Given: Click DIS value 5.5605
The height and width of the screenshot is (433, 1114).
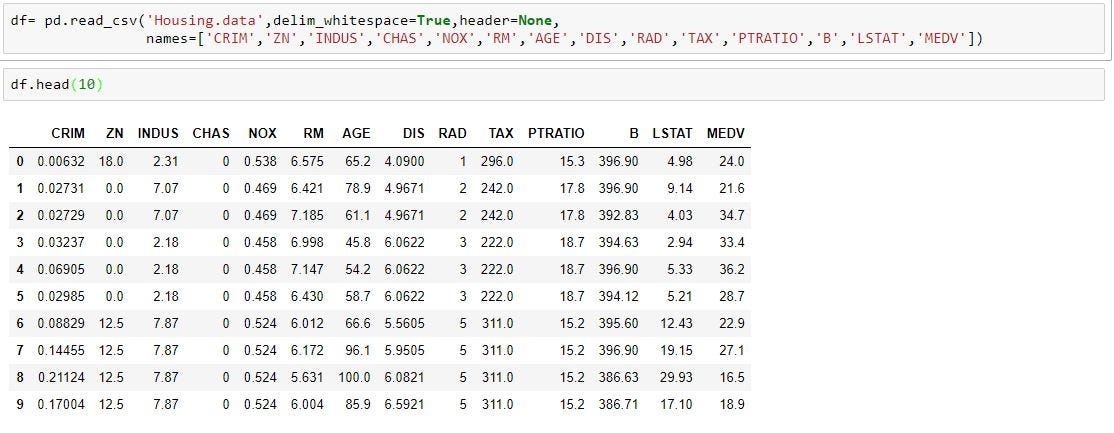Looking at the screenshot, I should point(404,324).
